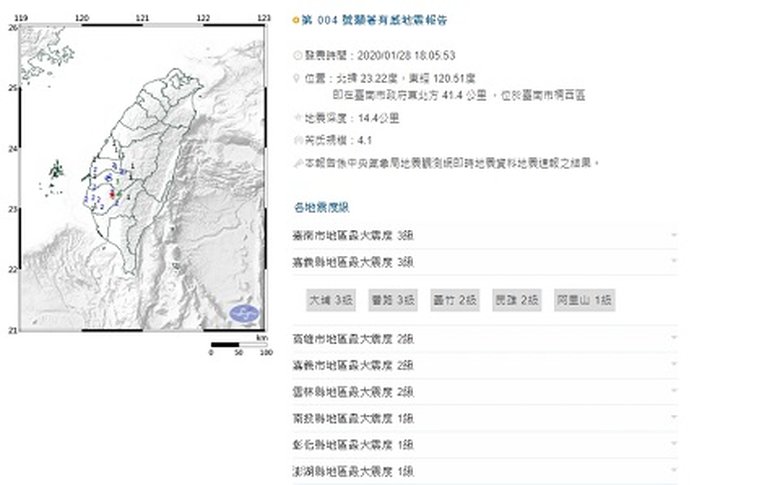Click the depth icon beside 地震深度
This screenshot has width=780, height=485.
296,118
